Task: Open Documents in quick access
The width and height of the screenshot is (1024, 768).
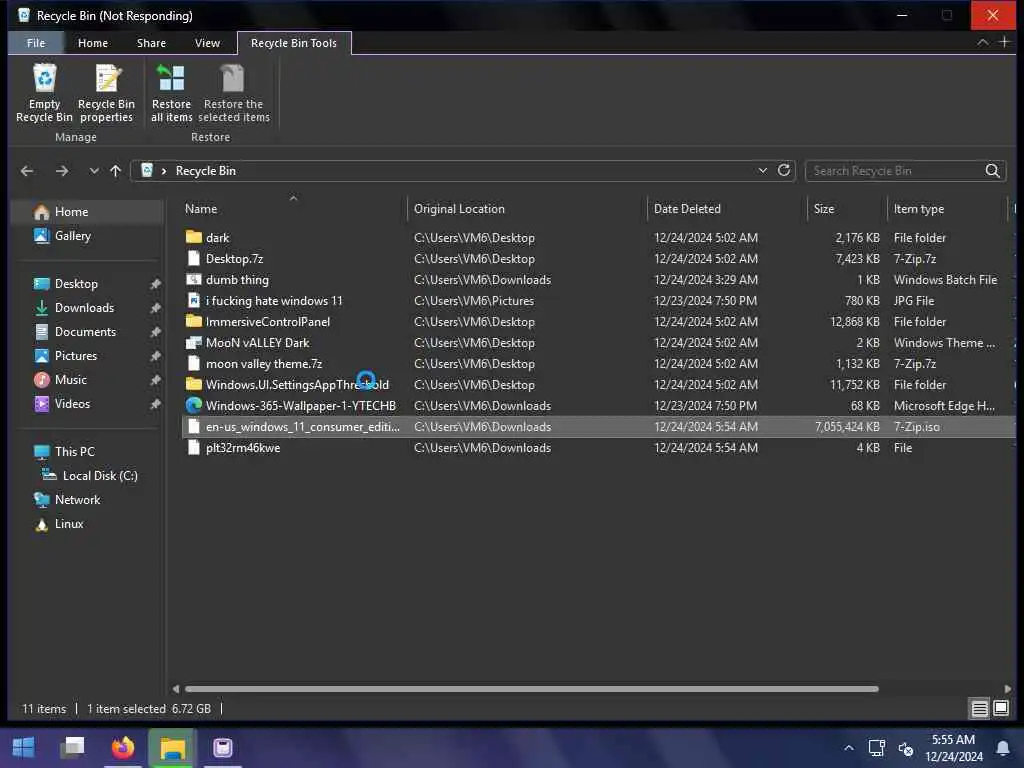Action: pyautogui.click(x=87, y=332)
